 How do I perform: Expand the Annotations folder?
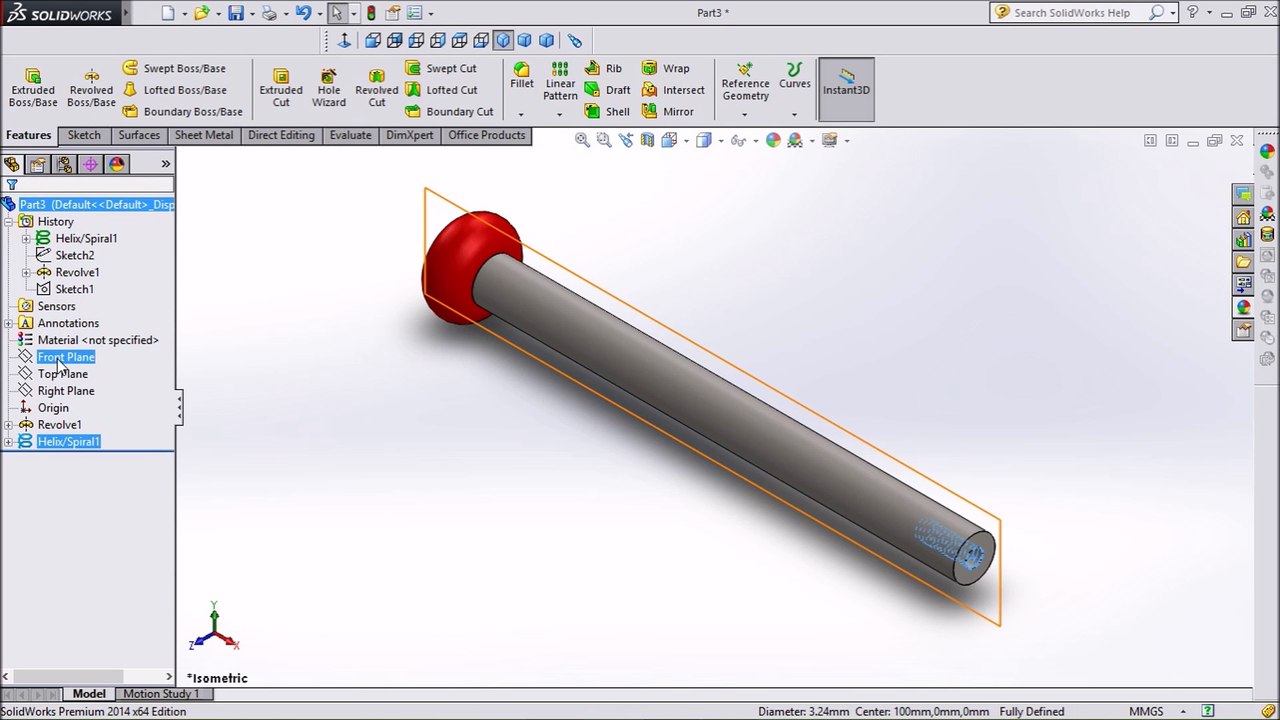pyautogui.click(x=8, y=324)
